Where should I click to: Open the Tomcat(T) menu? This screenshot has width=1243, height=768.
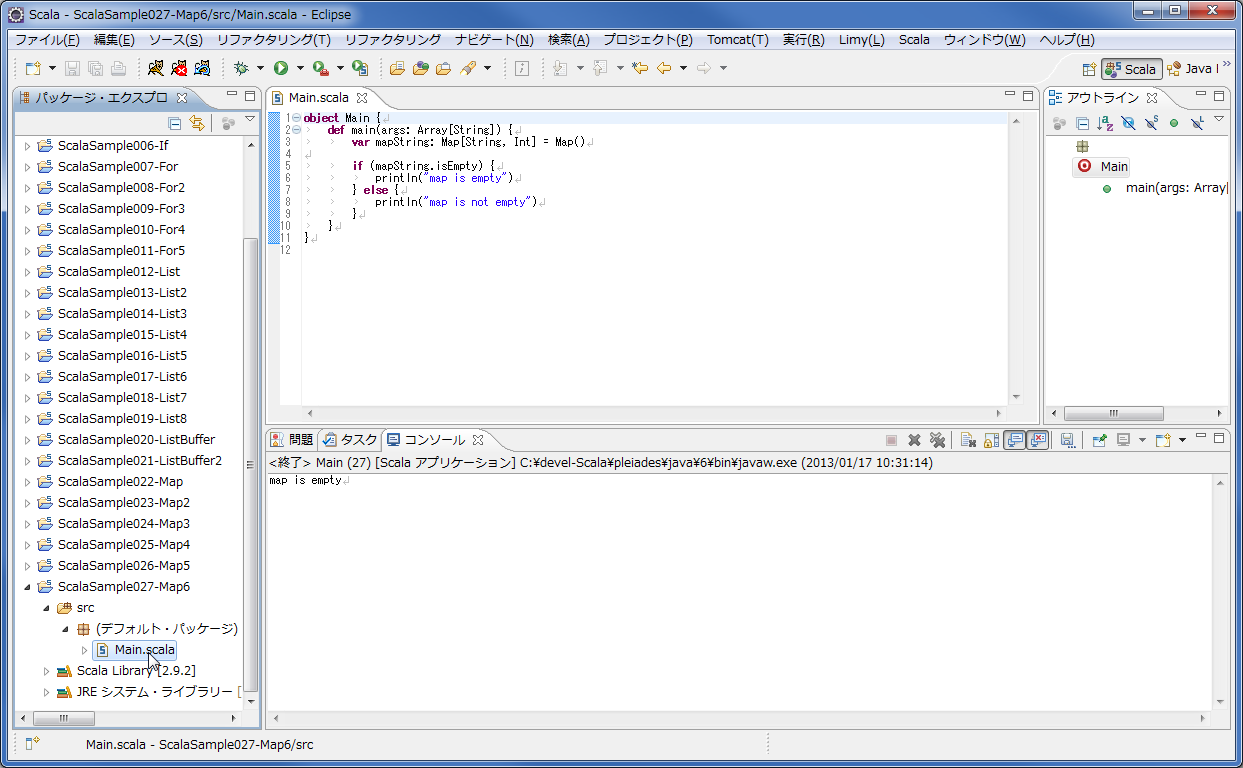coord(738,40)
